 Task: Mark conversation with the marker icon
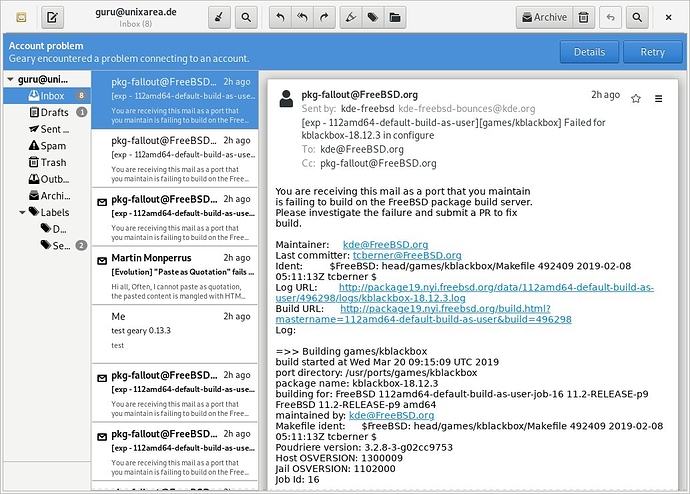click(x=351, y=17)
